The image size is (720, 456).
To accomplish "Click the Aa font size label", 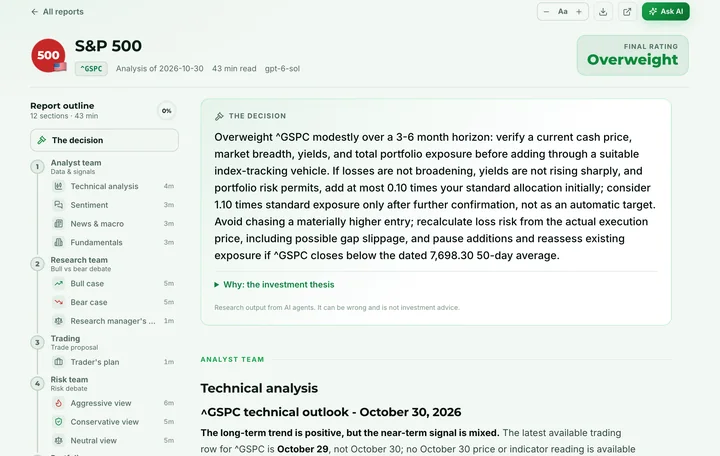I will pyautogui.click(x=562, y=11).
